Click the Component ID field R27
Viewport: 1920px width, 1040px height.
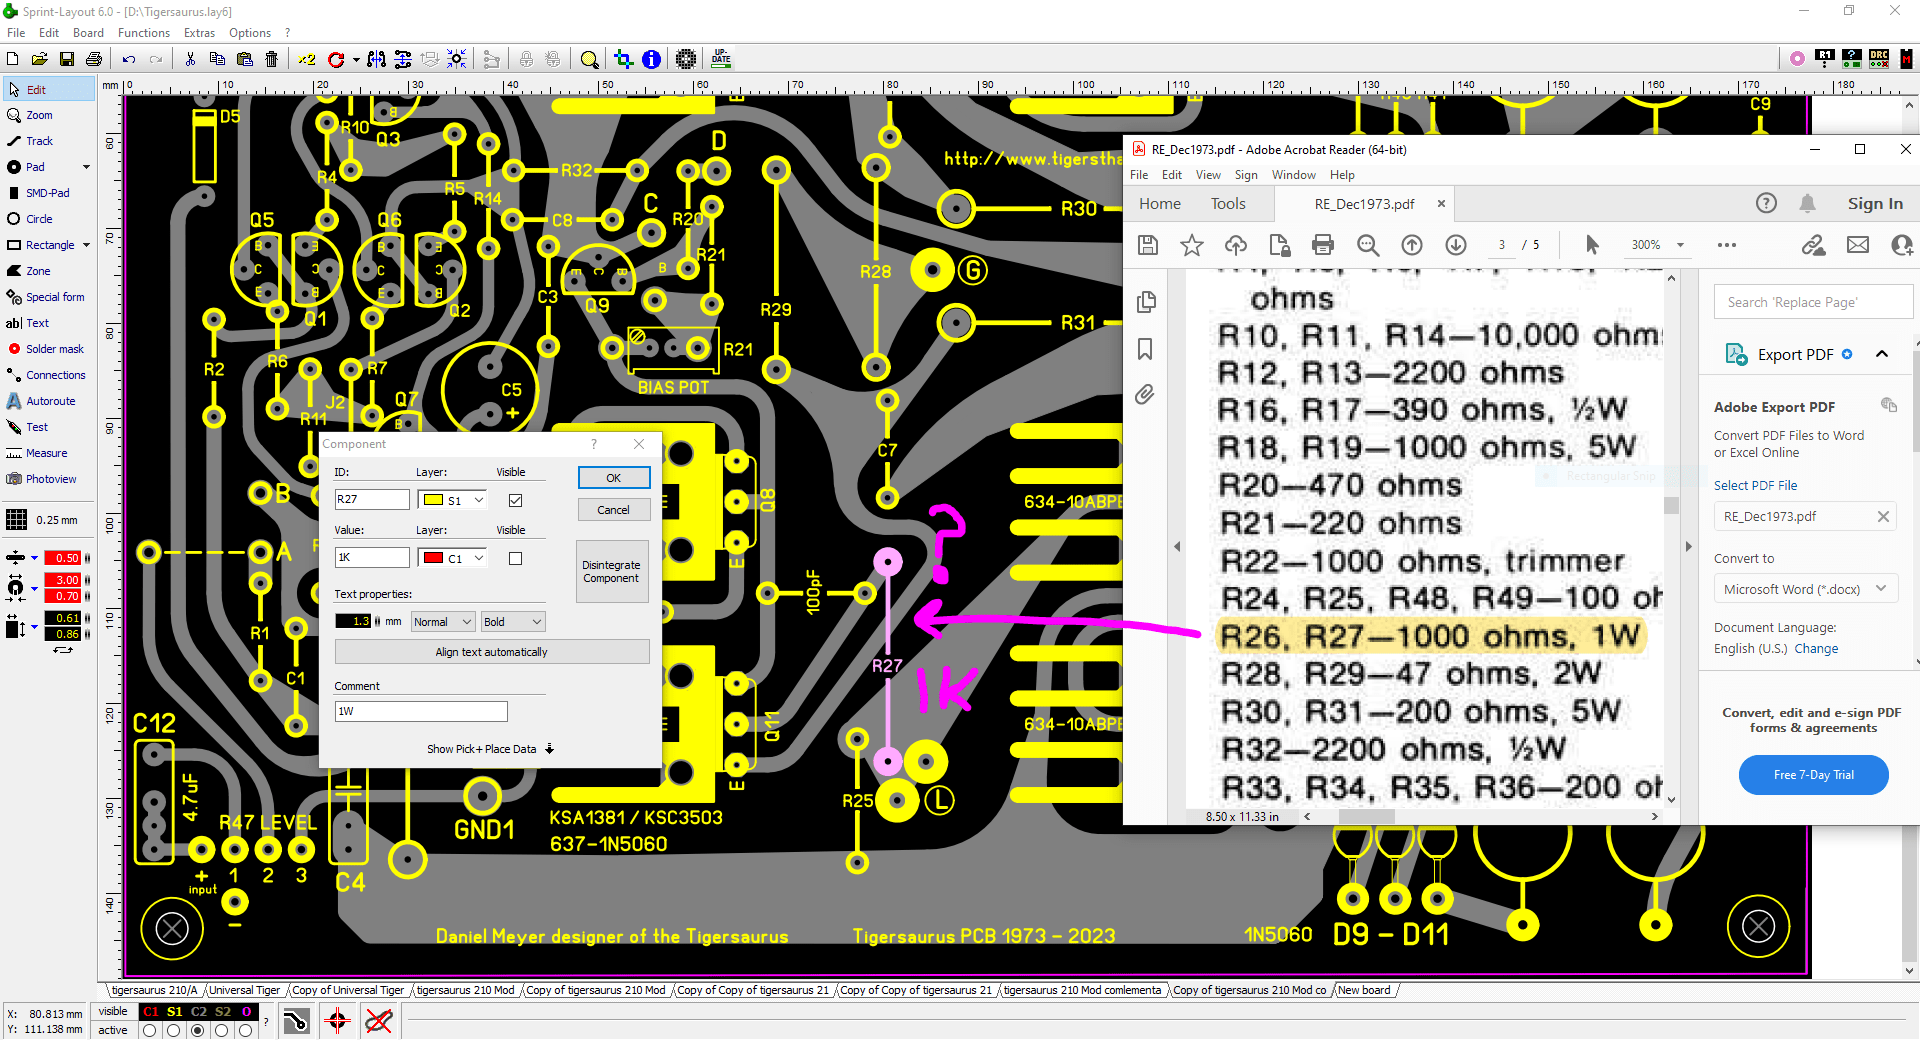coord(372,499)
